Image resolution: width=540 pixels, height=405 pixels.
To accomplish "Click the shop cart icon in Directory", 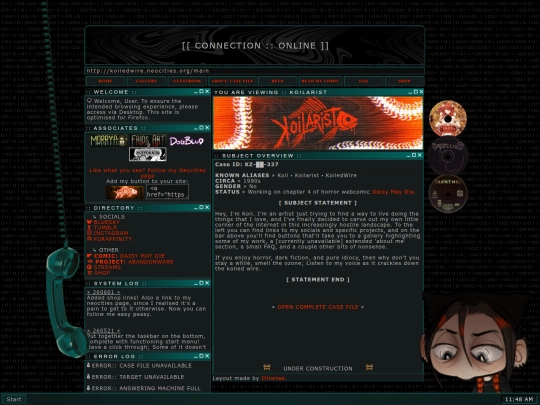I will [x=89, y=272].
